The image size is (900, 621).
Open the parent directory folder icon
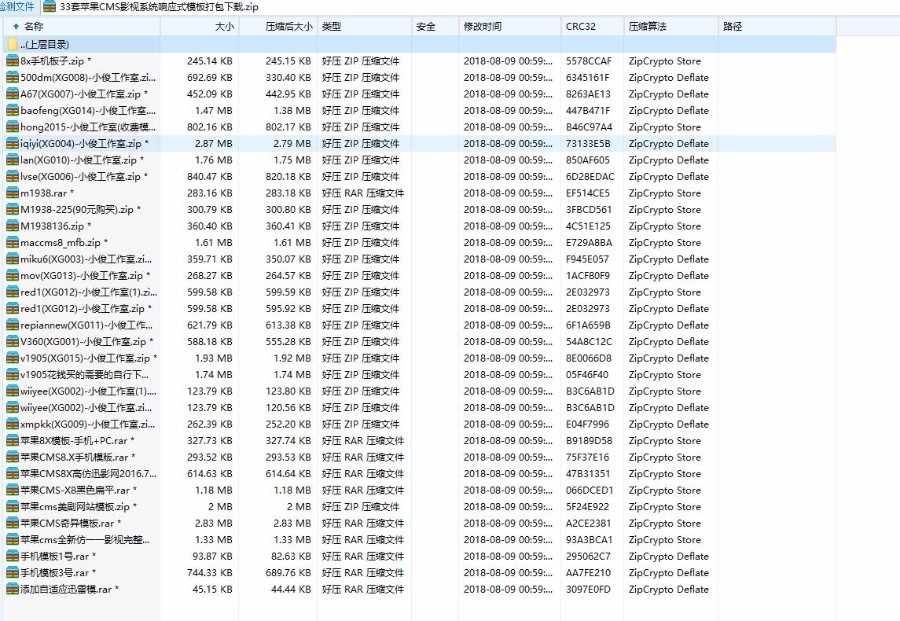(x=13, y=44)
